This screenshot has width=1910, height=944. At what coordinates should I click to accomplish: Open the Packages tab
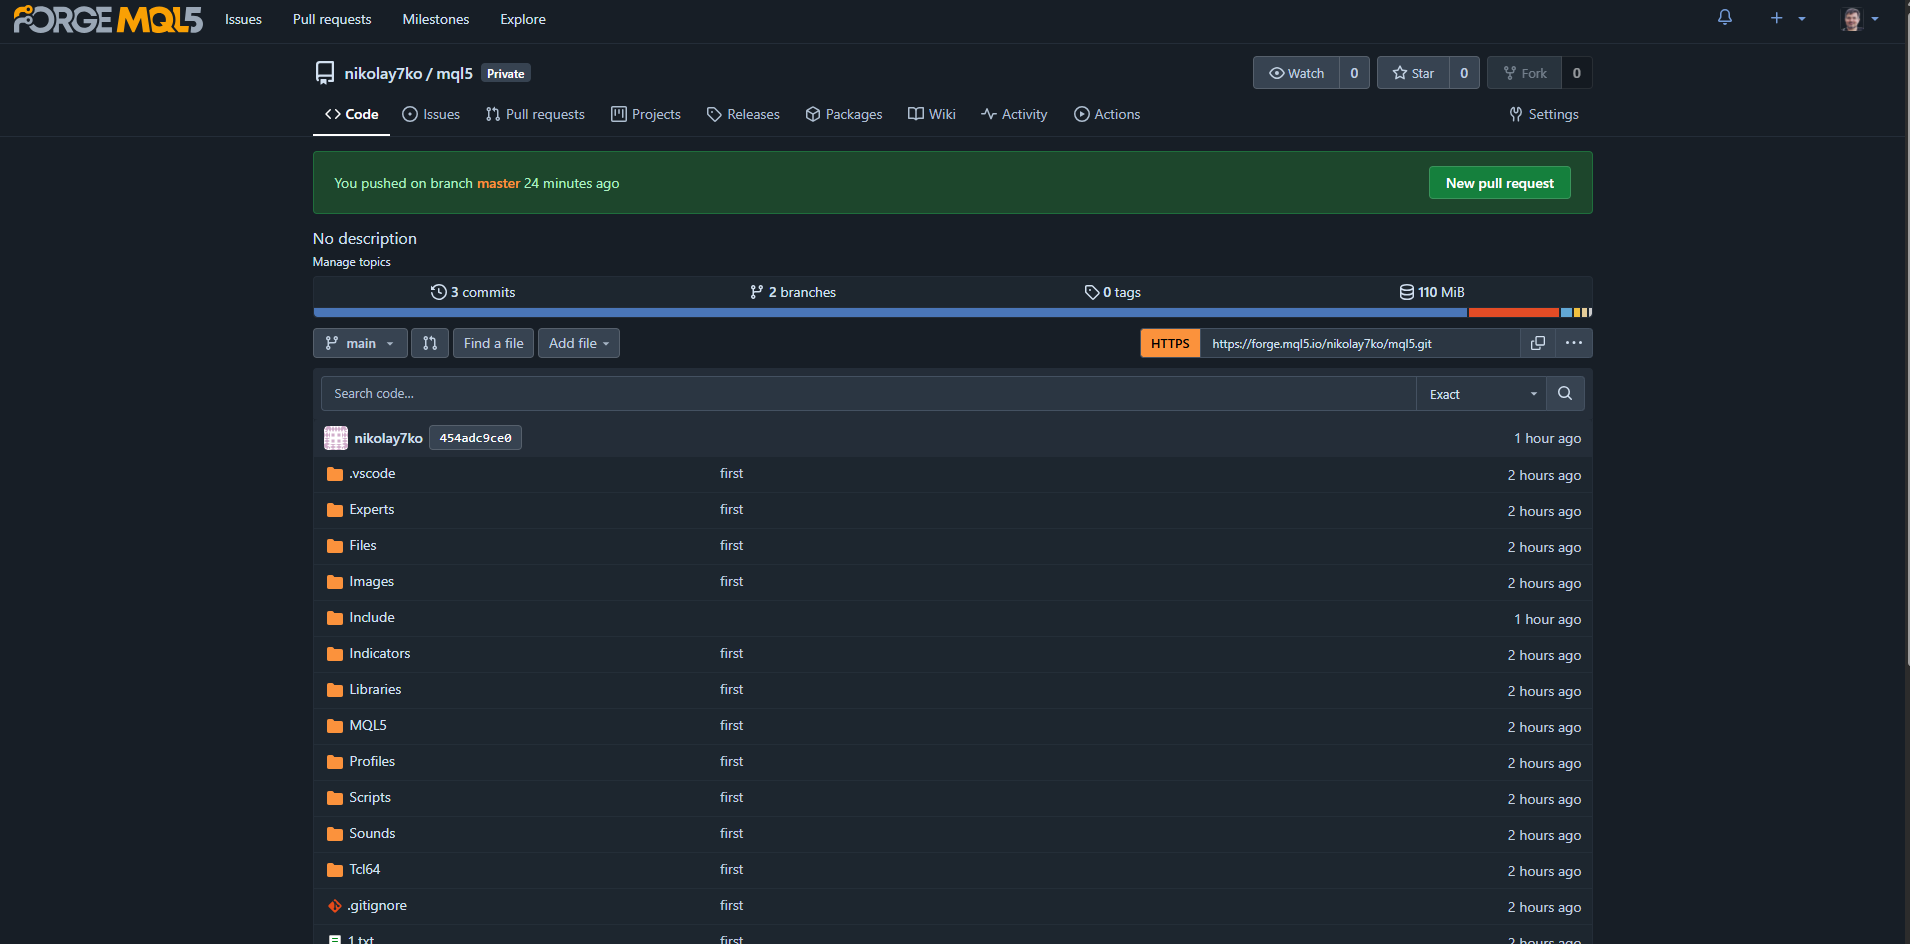pos(844,114)
